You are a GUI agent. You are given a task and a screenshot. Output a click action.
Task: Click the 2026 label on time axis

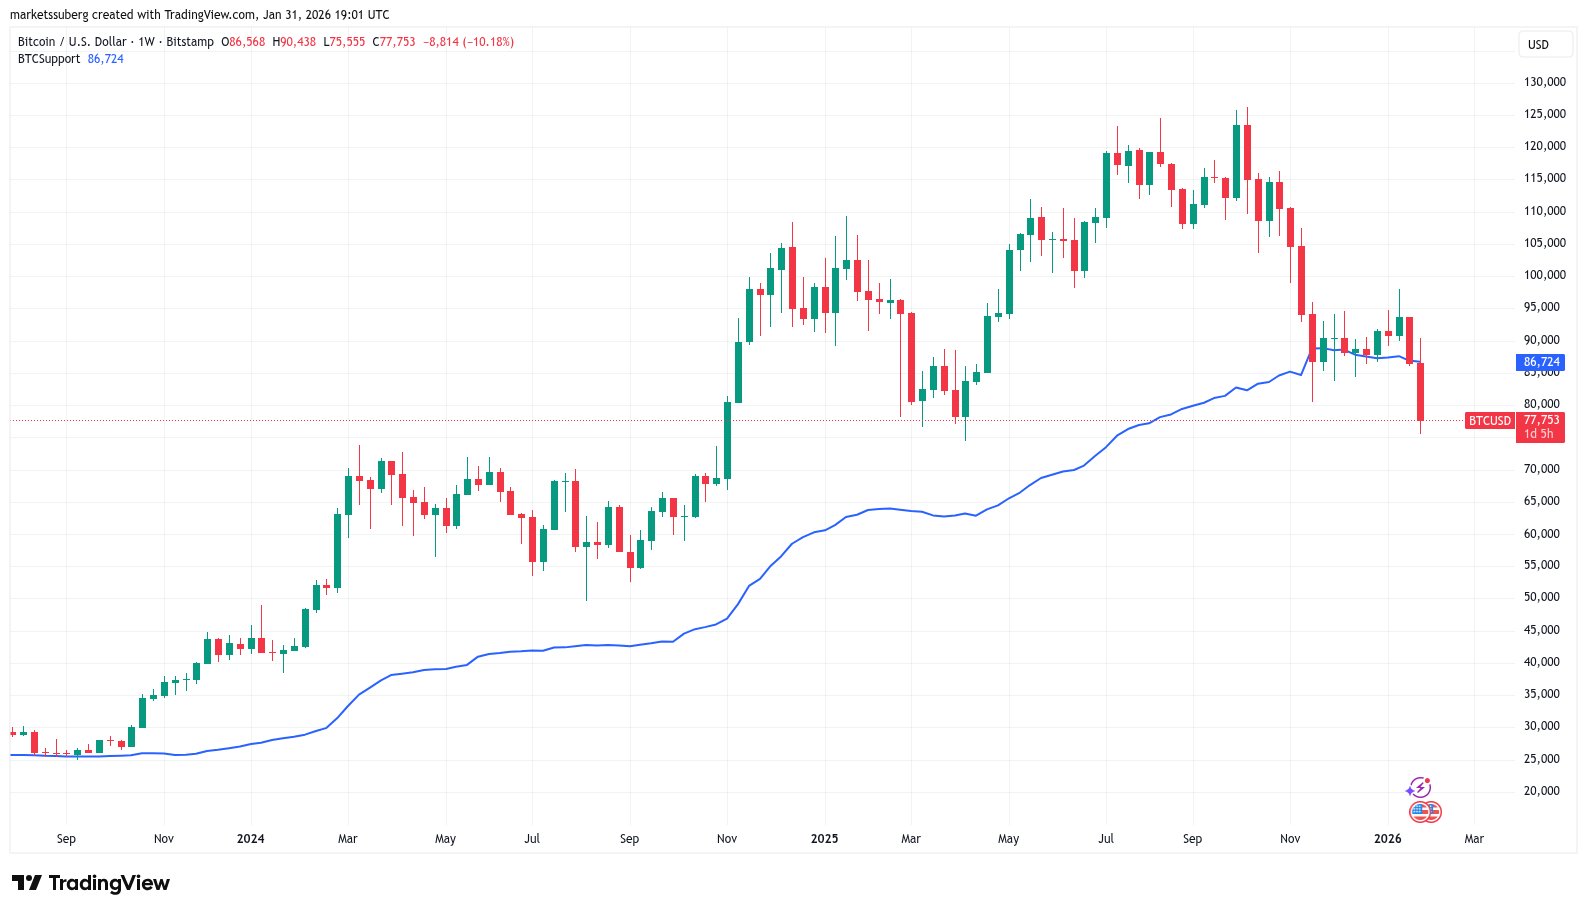[x=1387, y=839]
